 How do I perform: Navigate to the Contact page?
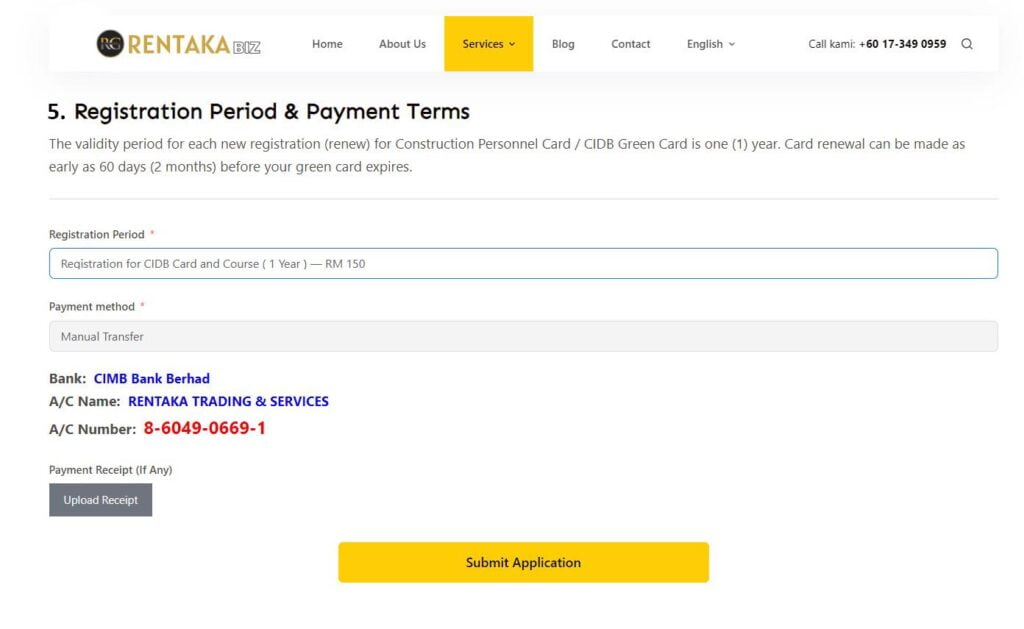(x=631, y=44)
